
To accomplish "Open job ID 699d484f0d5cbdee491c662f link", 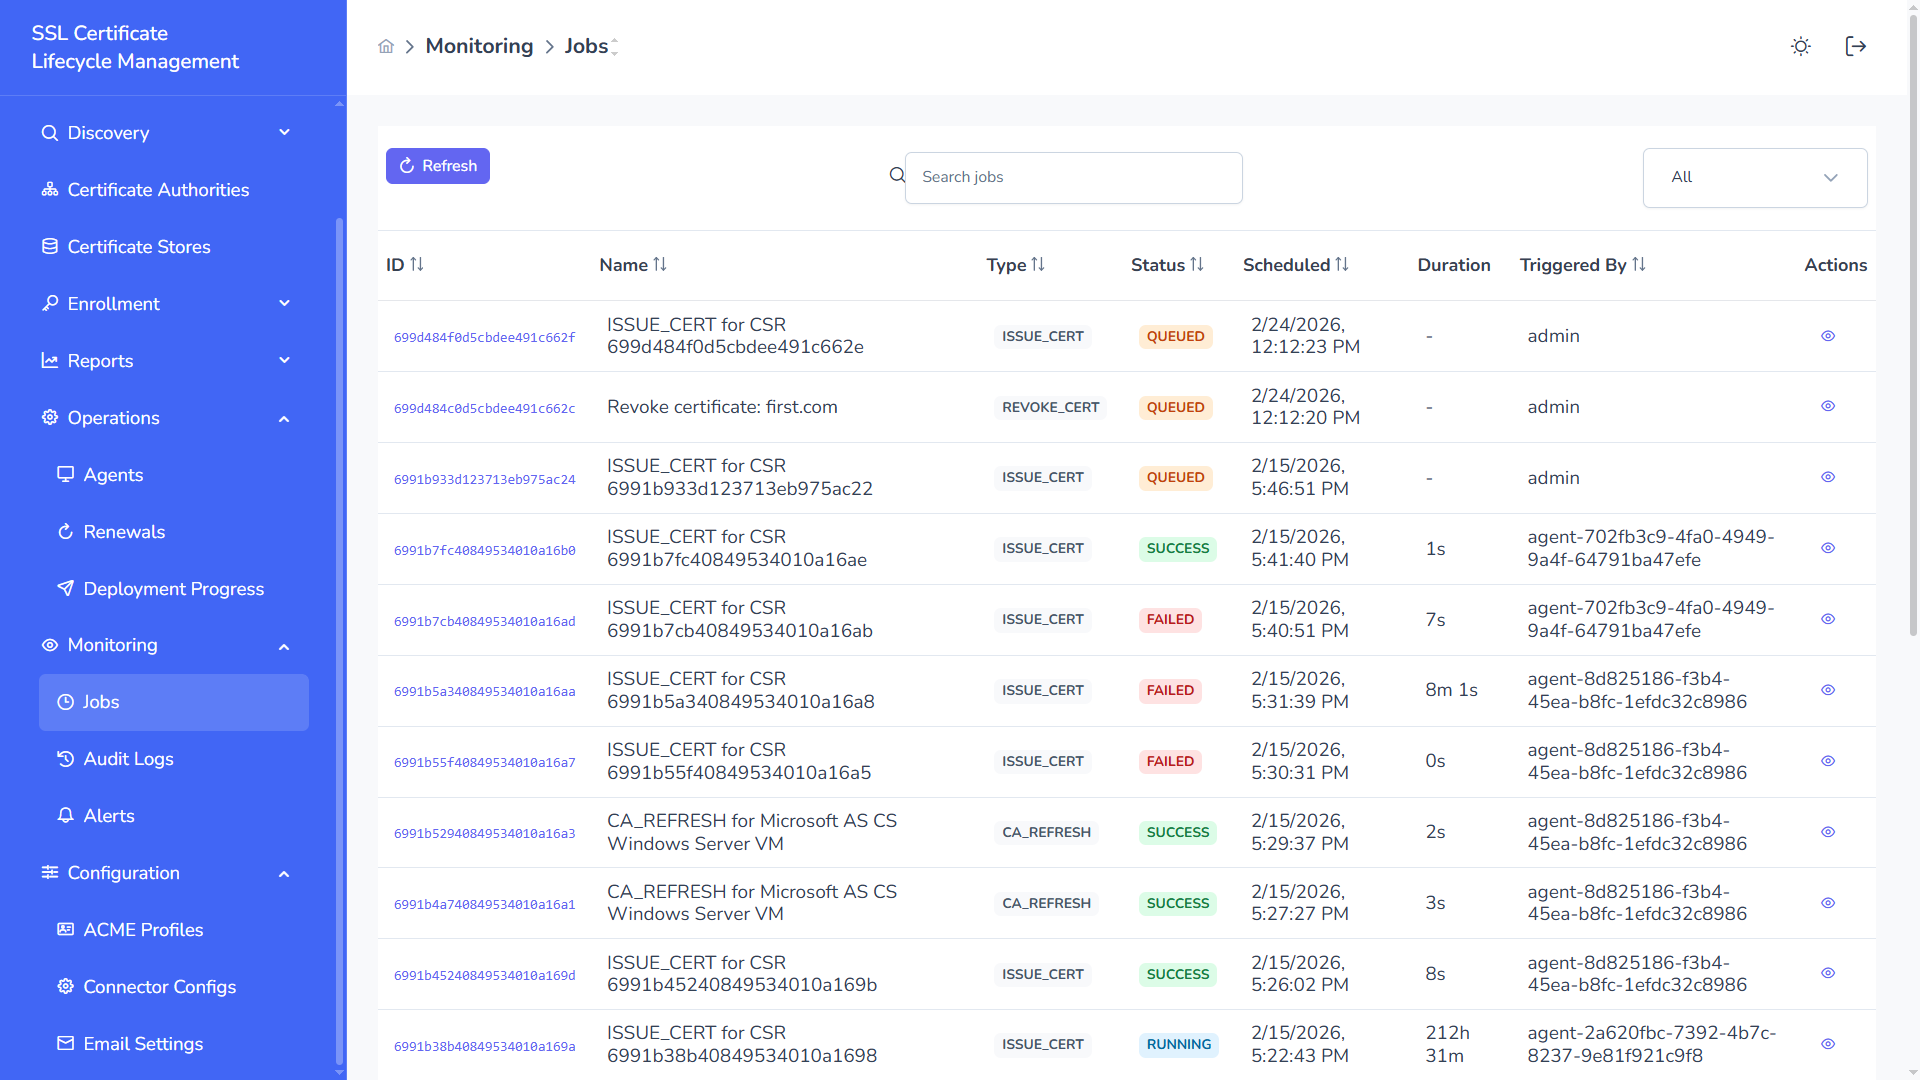I will [484, 338].
